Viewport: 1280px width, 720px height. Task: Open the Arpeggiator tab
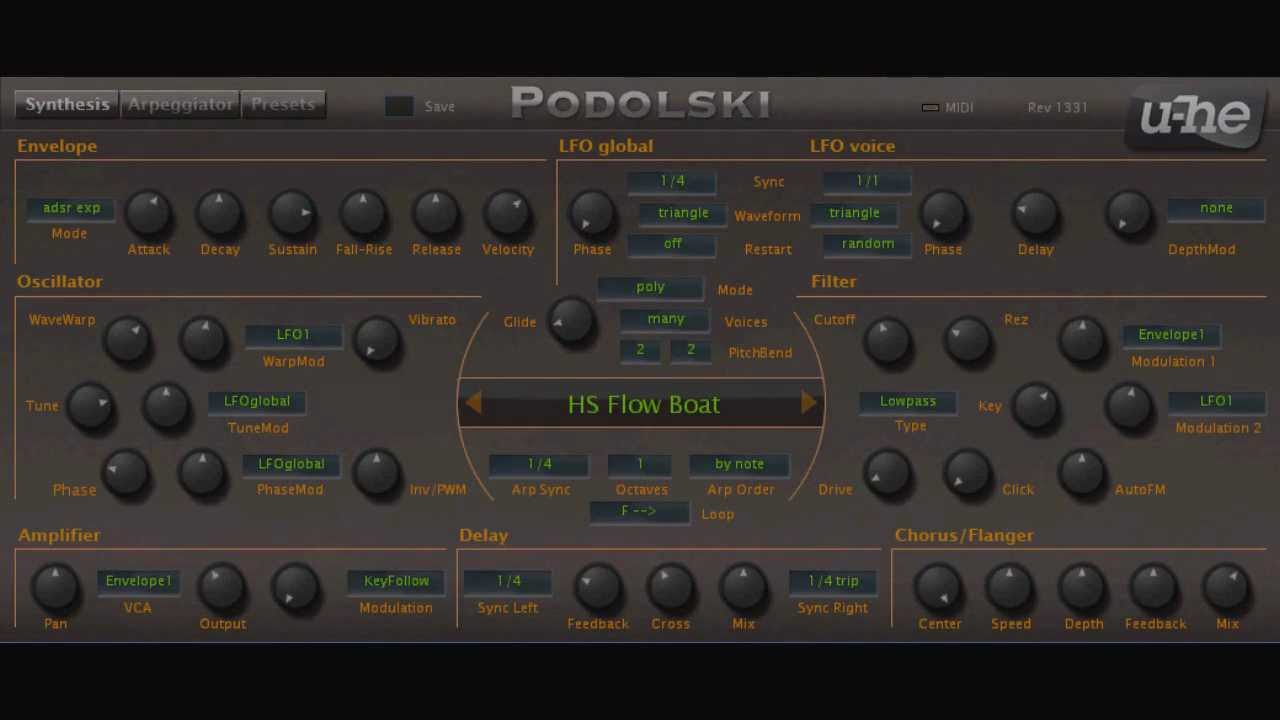(180, 105)
